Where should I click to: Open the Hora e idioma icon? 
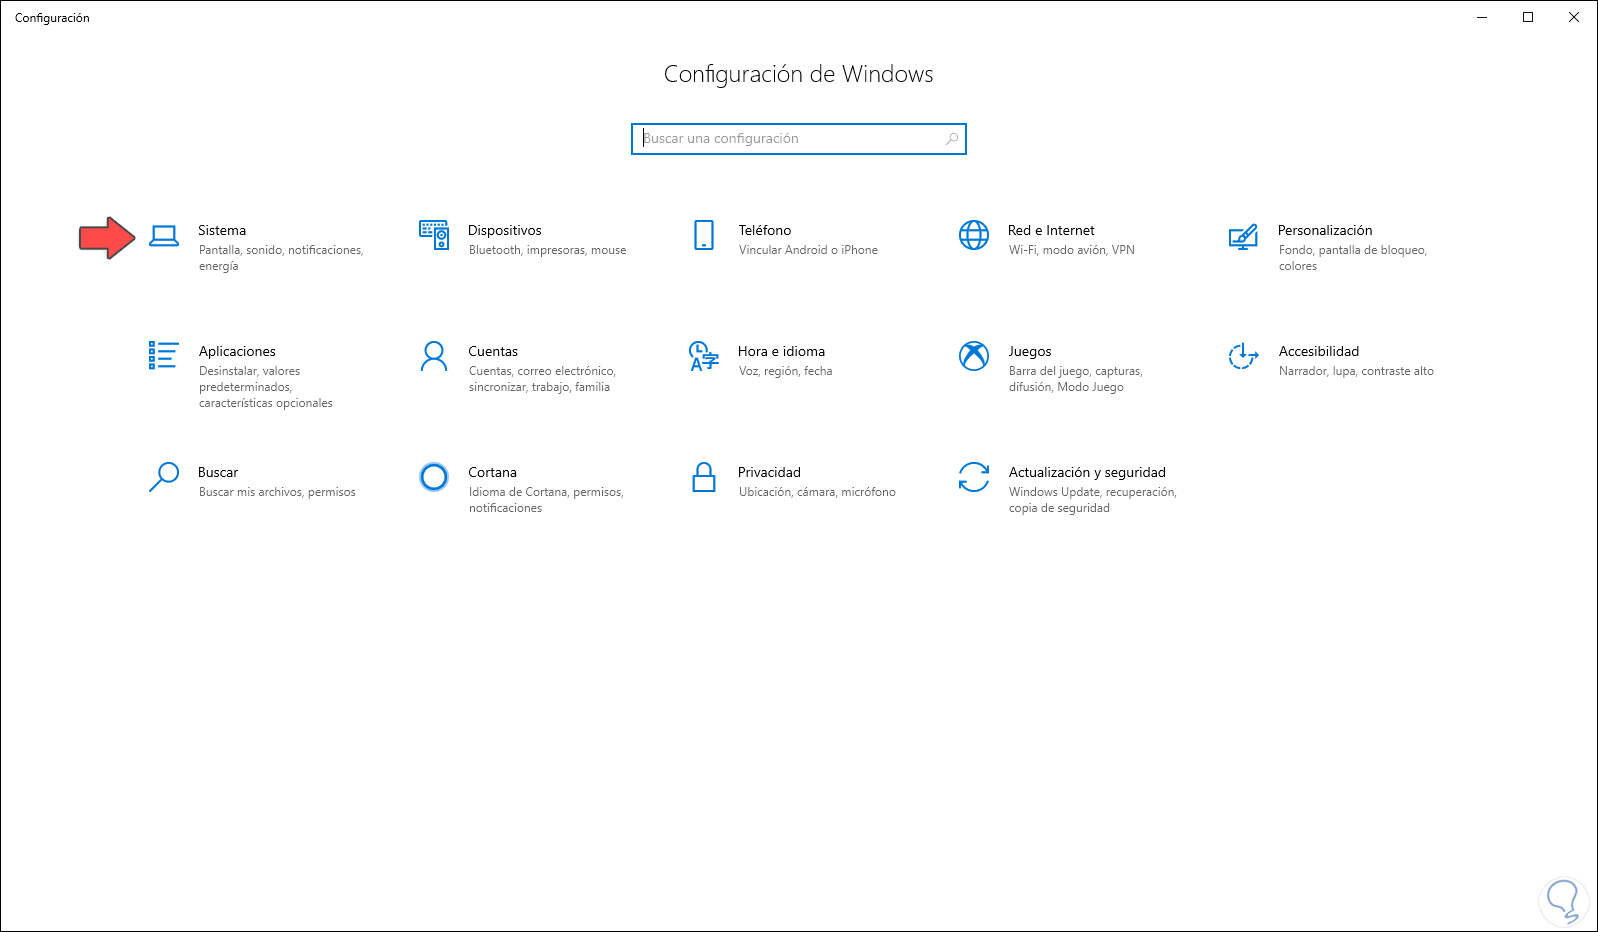pyautogui.click(x=704, y=356)
